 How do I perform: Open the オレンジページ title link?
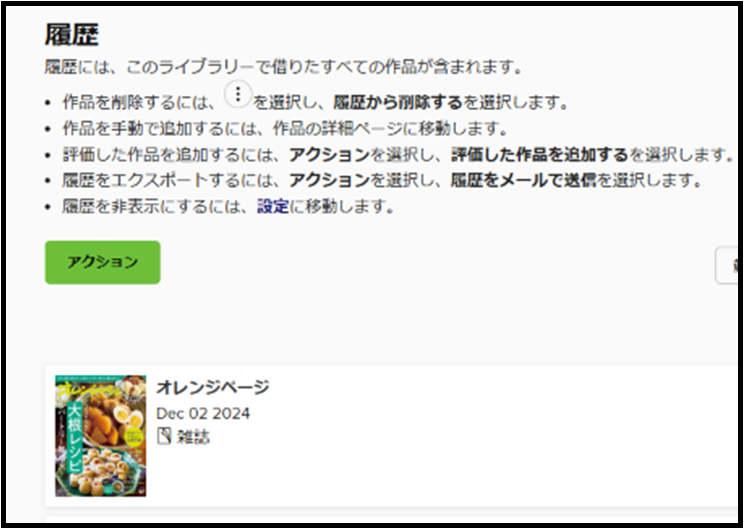(x=212, y=387)
